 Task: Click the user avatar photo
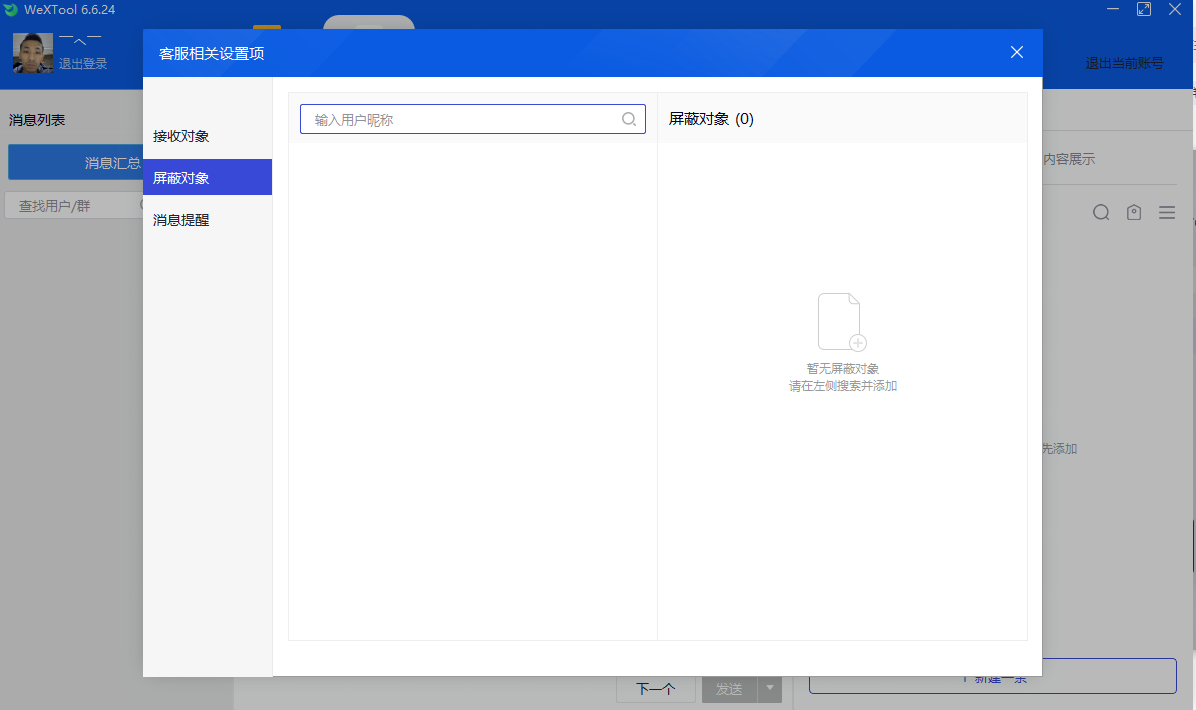(x=33, y=53)
